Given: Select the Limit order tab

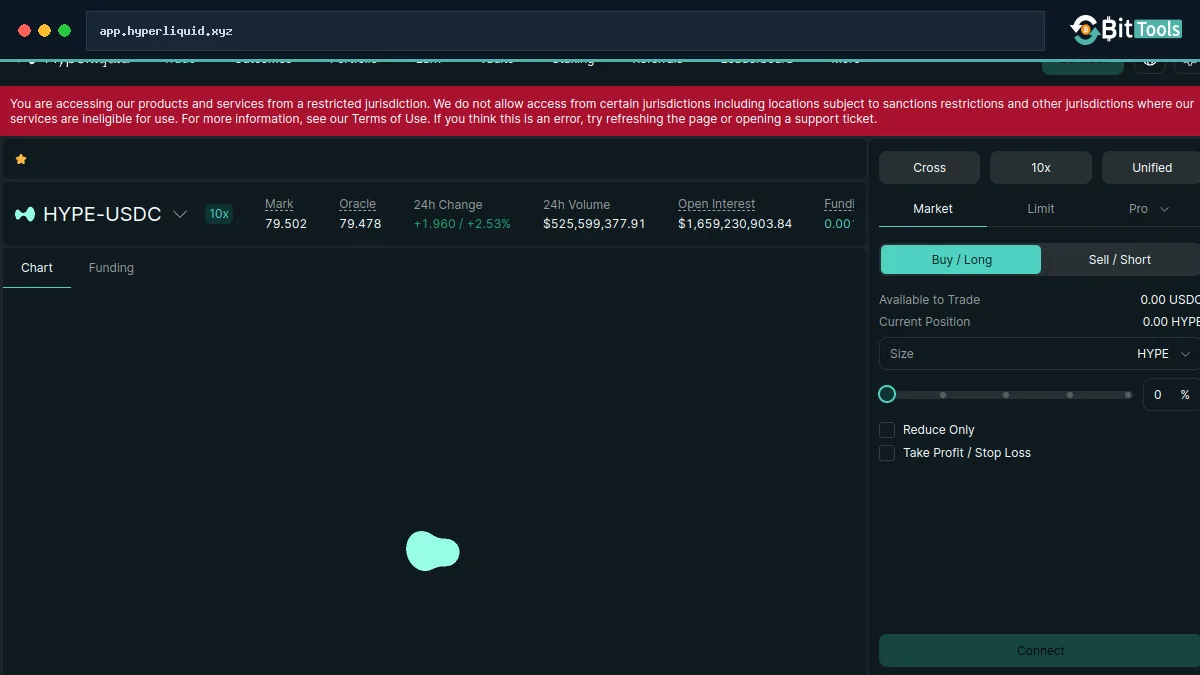Looking at the screenshot, I should pyautogui.click(x=1041, y=209).
